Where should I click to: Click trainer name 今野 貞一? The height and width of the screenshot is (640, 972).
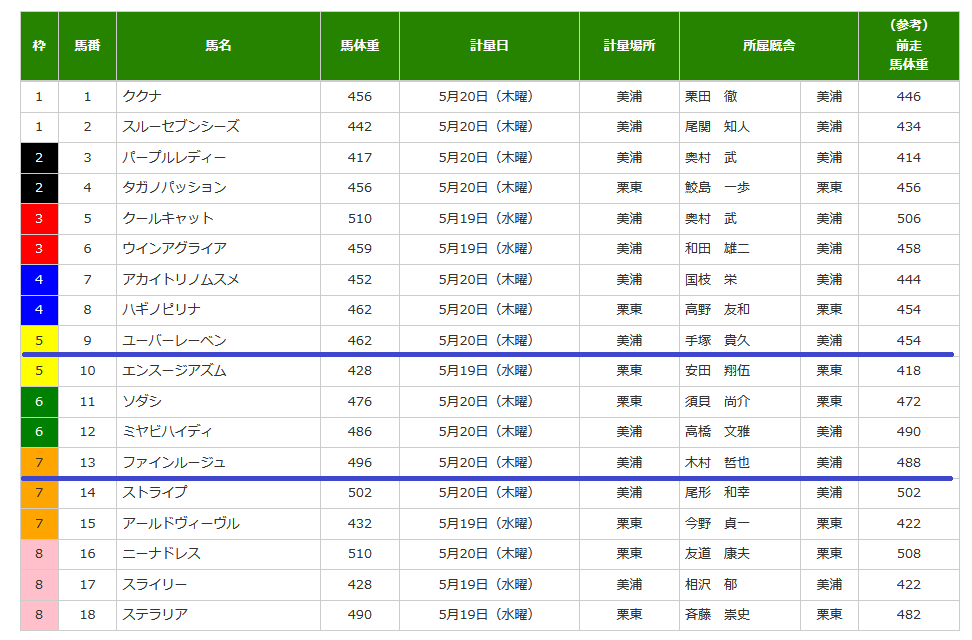(x=717, y=523)
